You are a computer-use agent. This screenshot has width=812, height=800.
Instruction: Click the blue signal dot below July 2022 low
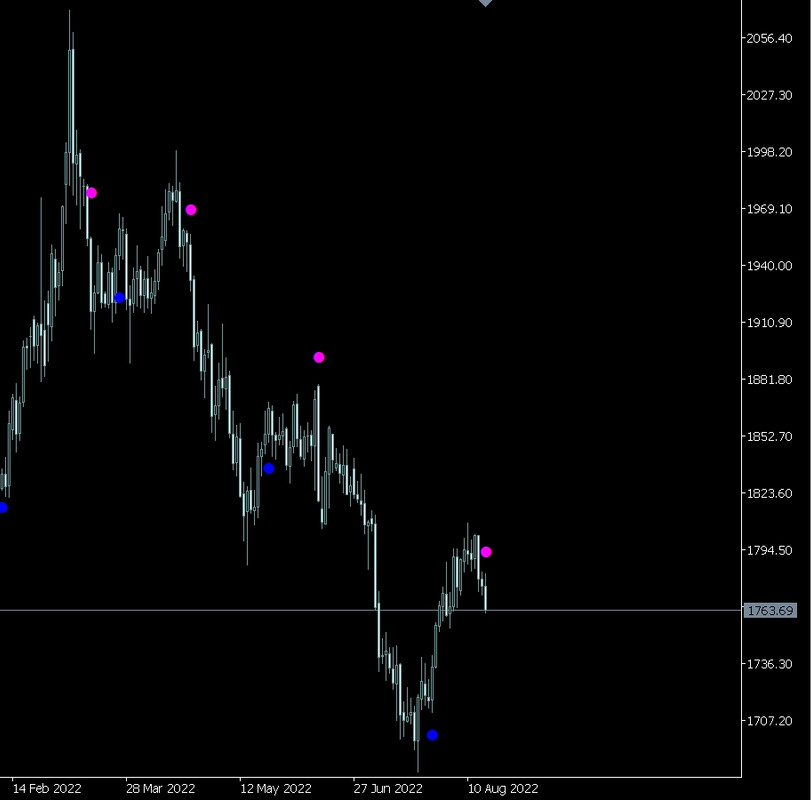[x=432, y=735]
